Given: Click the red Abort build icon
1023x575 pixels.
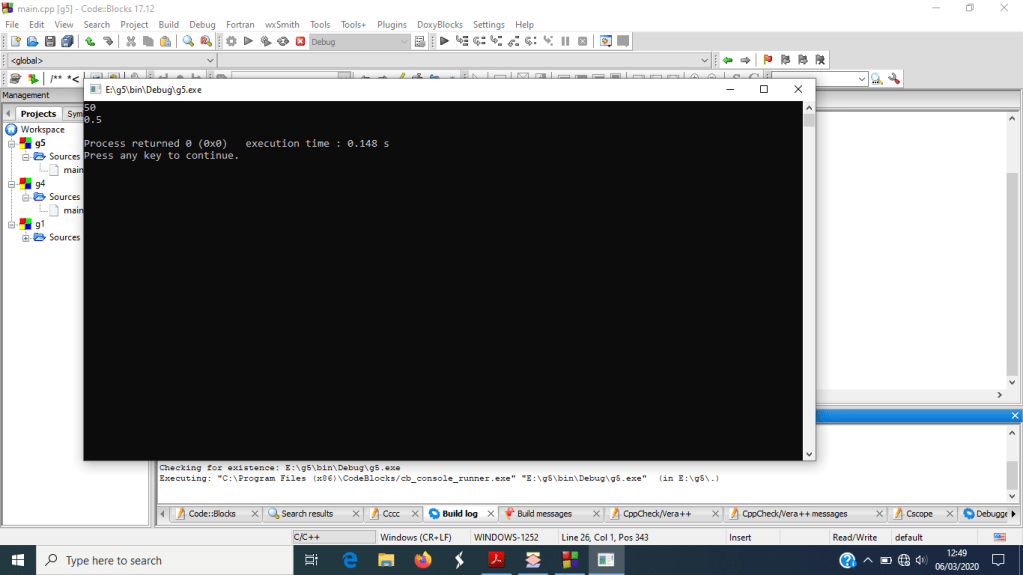Looking at the screenshot, I should (x=300, y=41).
